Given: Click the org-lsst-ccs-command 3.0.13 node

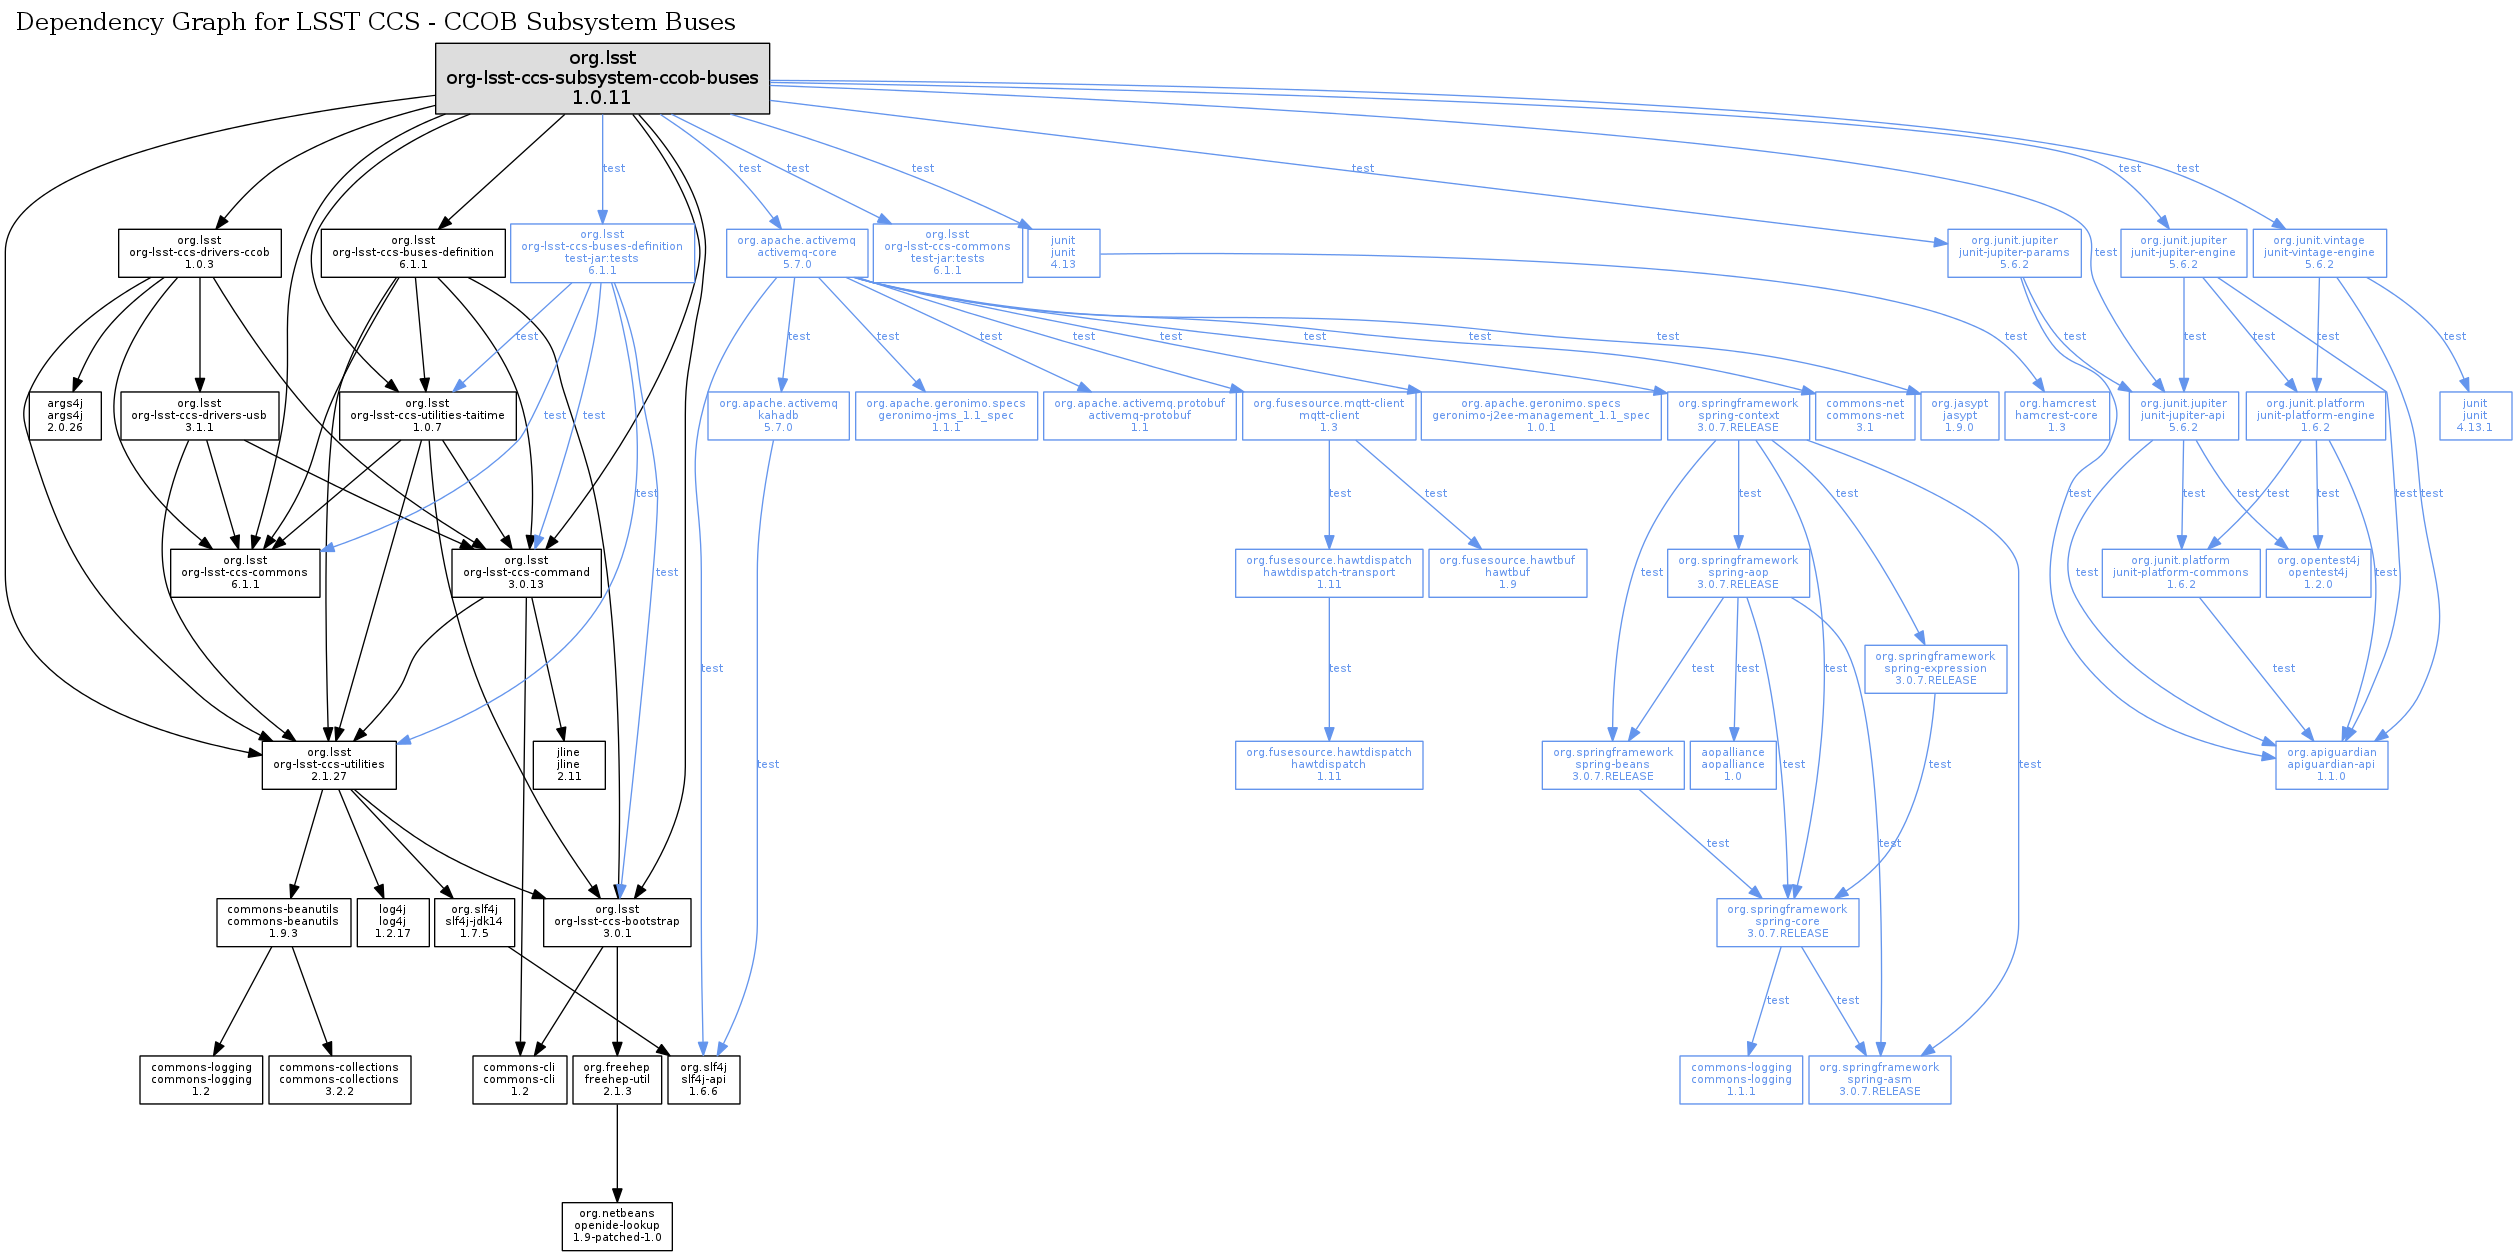Looking at the screenshot, I should tap(526, 573).
